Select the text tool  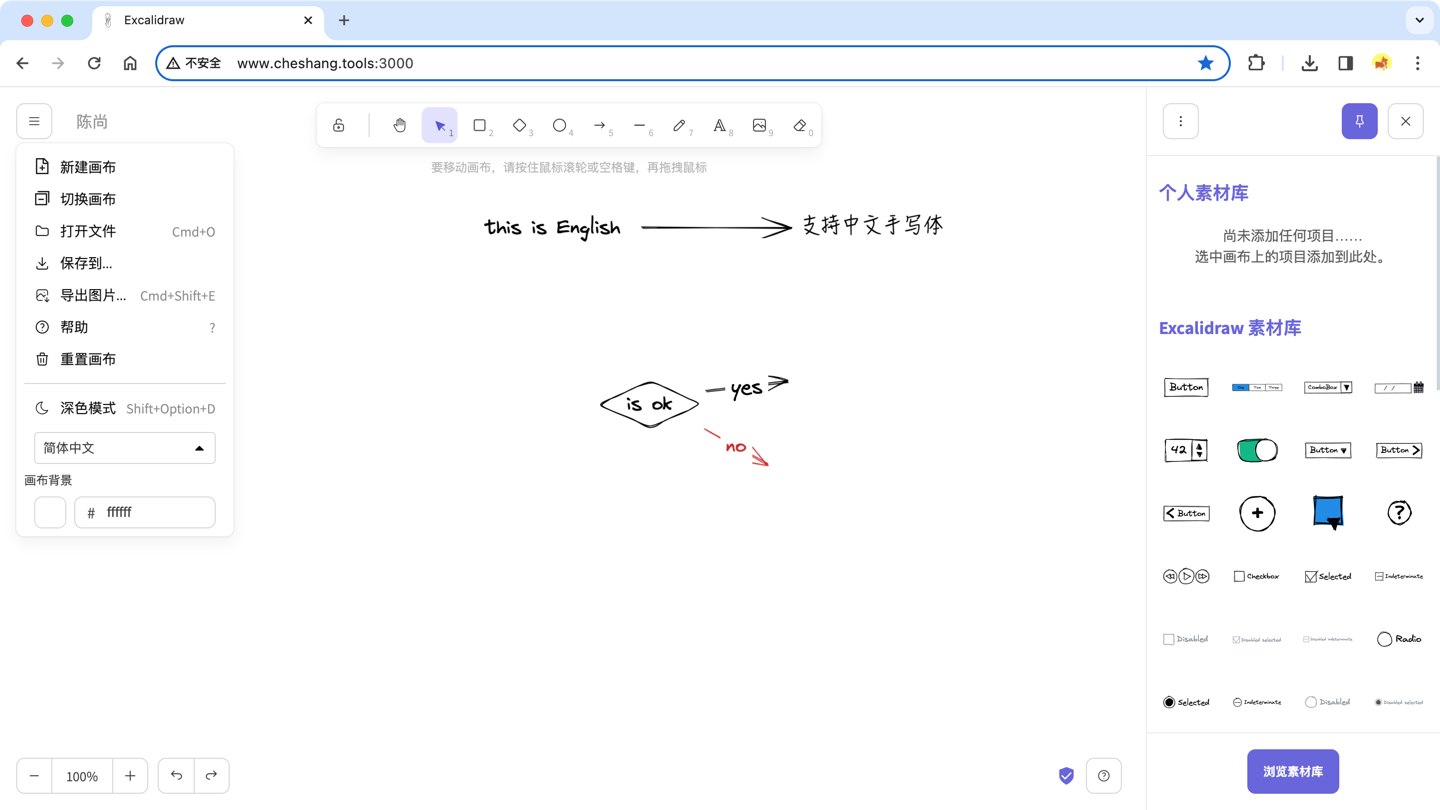720,125
